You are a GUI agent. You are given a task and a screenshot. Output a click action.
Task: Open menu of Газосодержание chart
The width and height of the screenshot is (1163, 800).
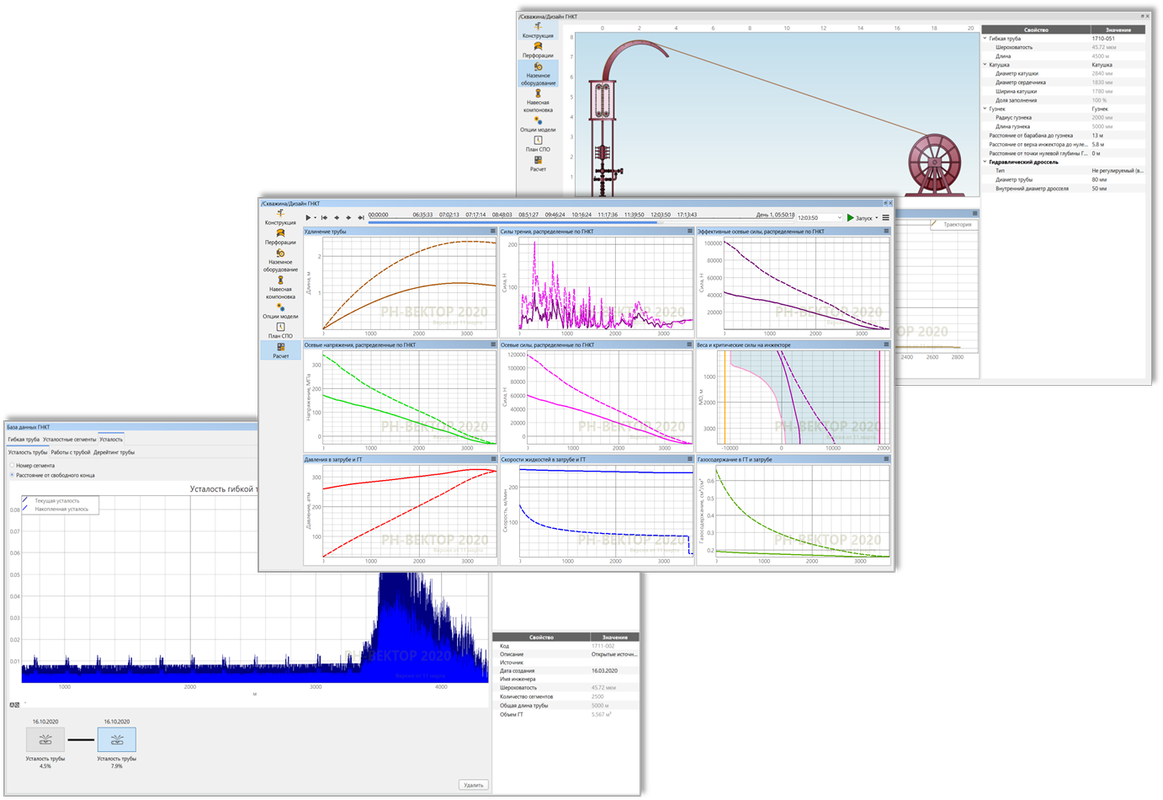[x=886, y=459]
